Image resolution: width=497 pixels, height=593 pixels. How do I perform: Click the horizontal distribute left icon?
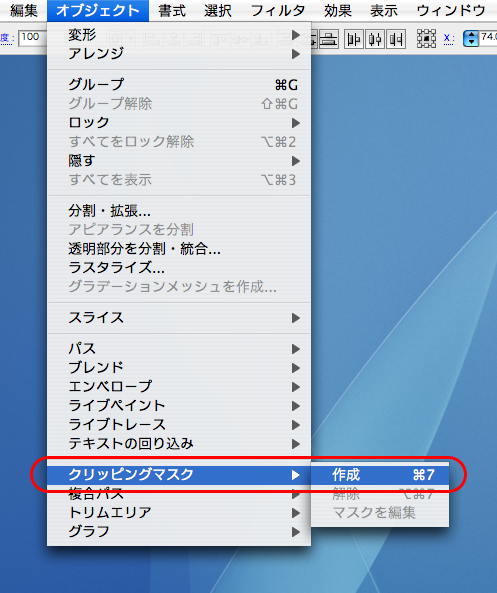click(x=354, y=39)
